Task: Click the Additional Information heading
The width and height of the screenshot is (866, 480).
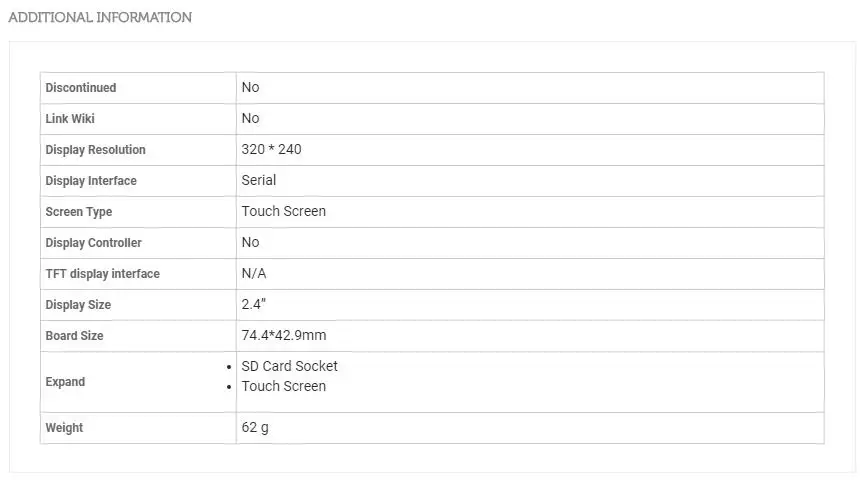Action: point(100,17)
